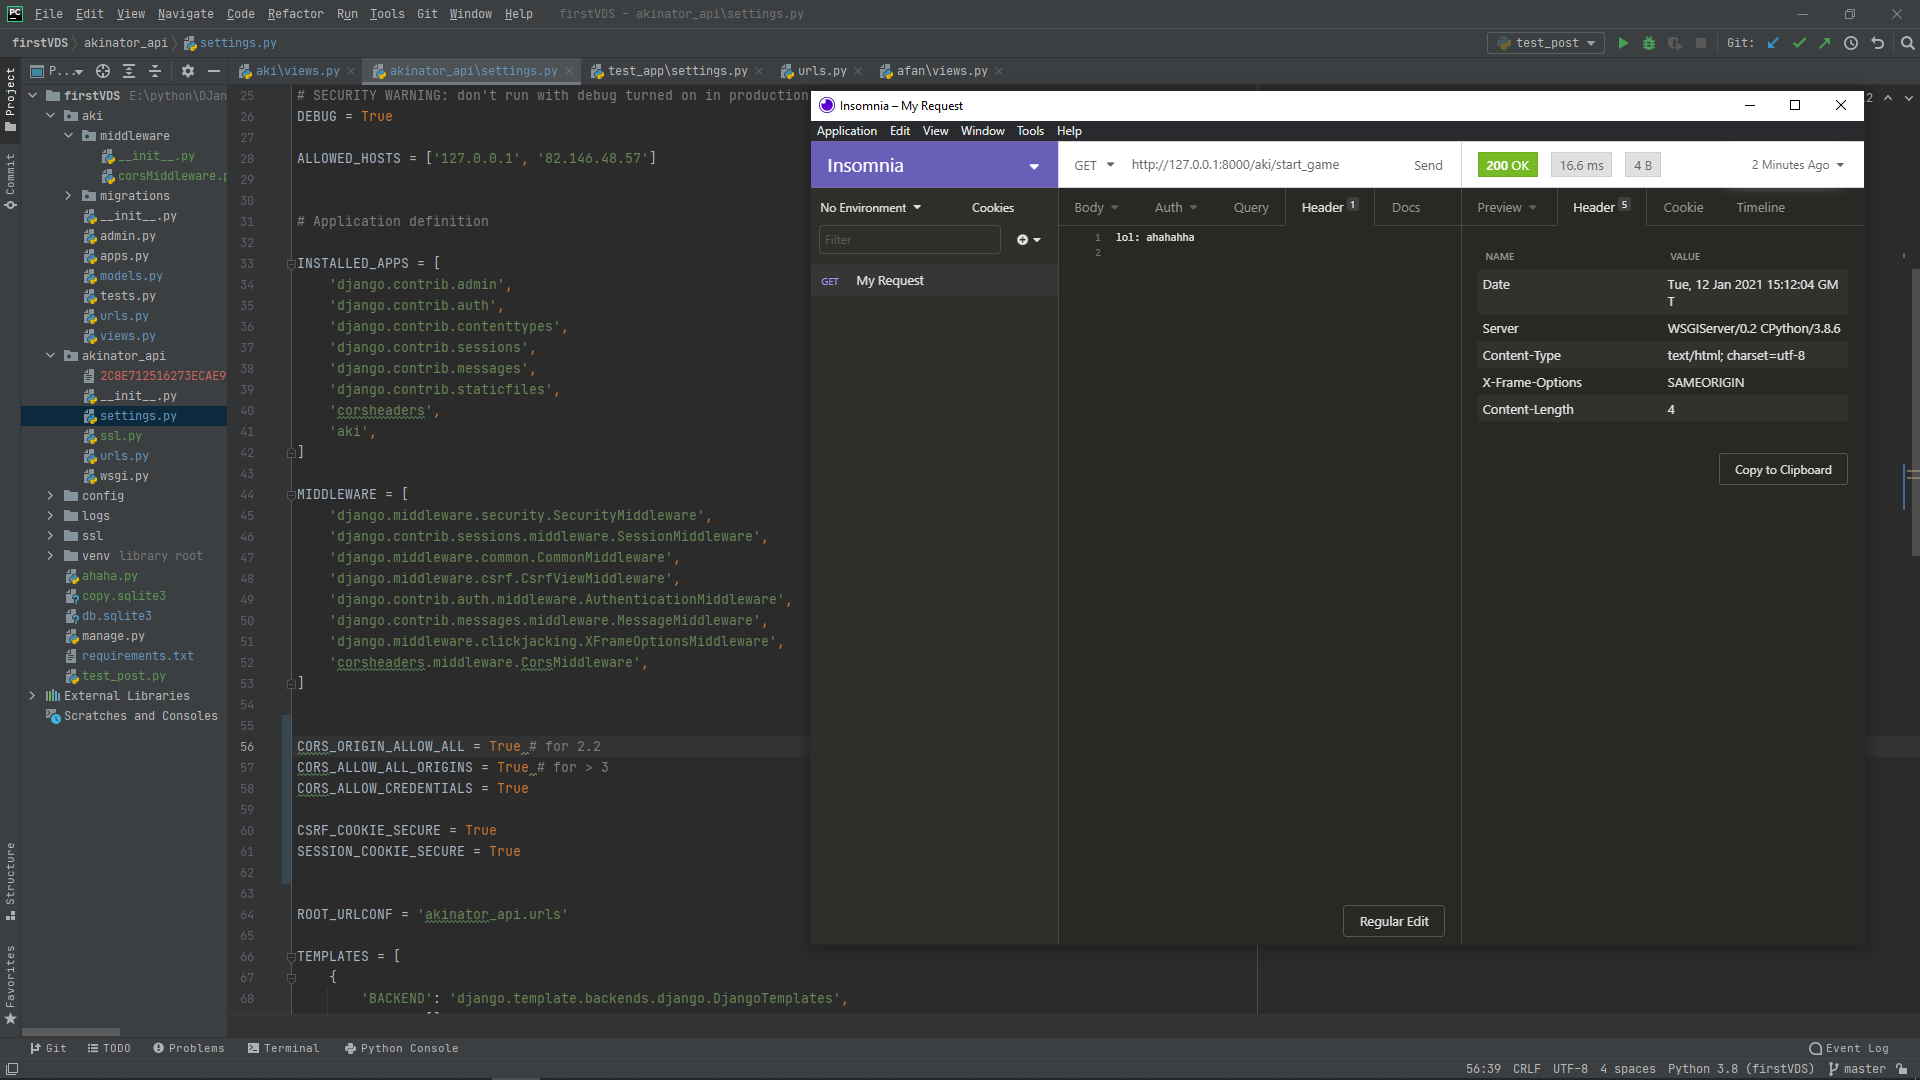The image size is (1920, 1080).
Task: Open the Auth type dropdown
Action: click(1175, 208)
